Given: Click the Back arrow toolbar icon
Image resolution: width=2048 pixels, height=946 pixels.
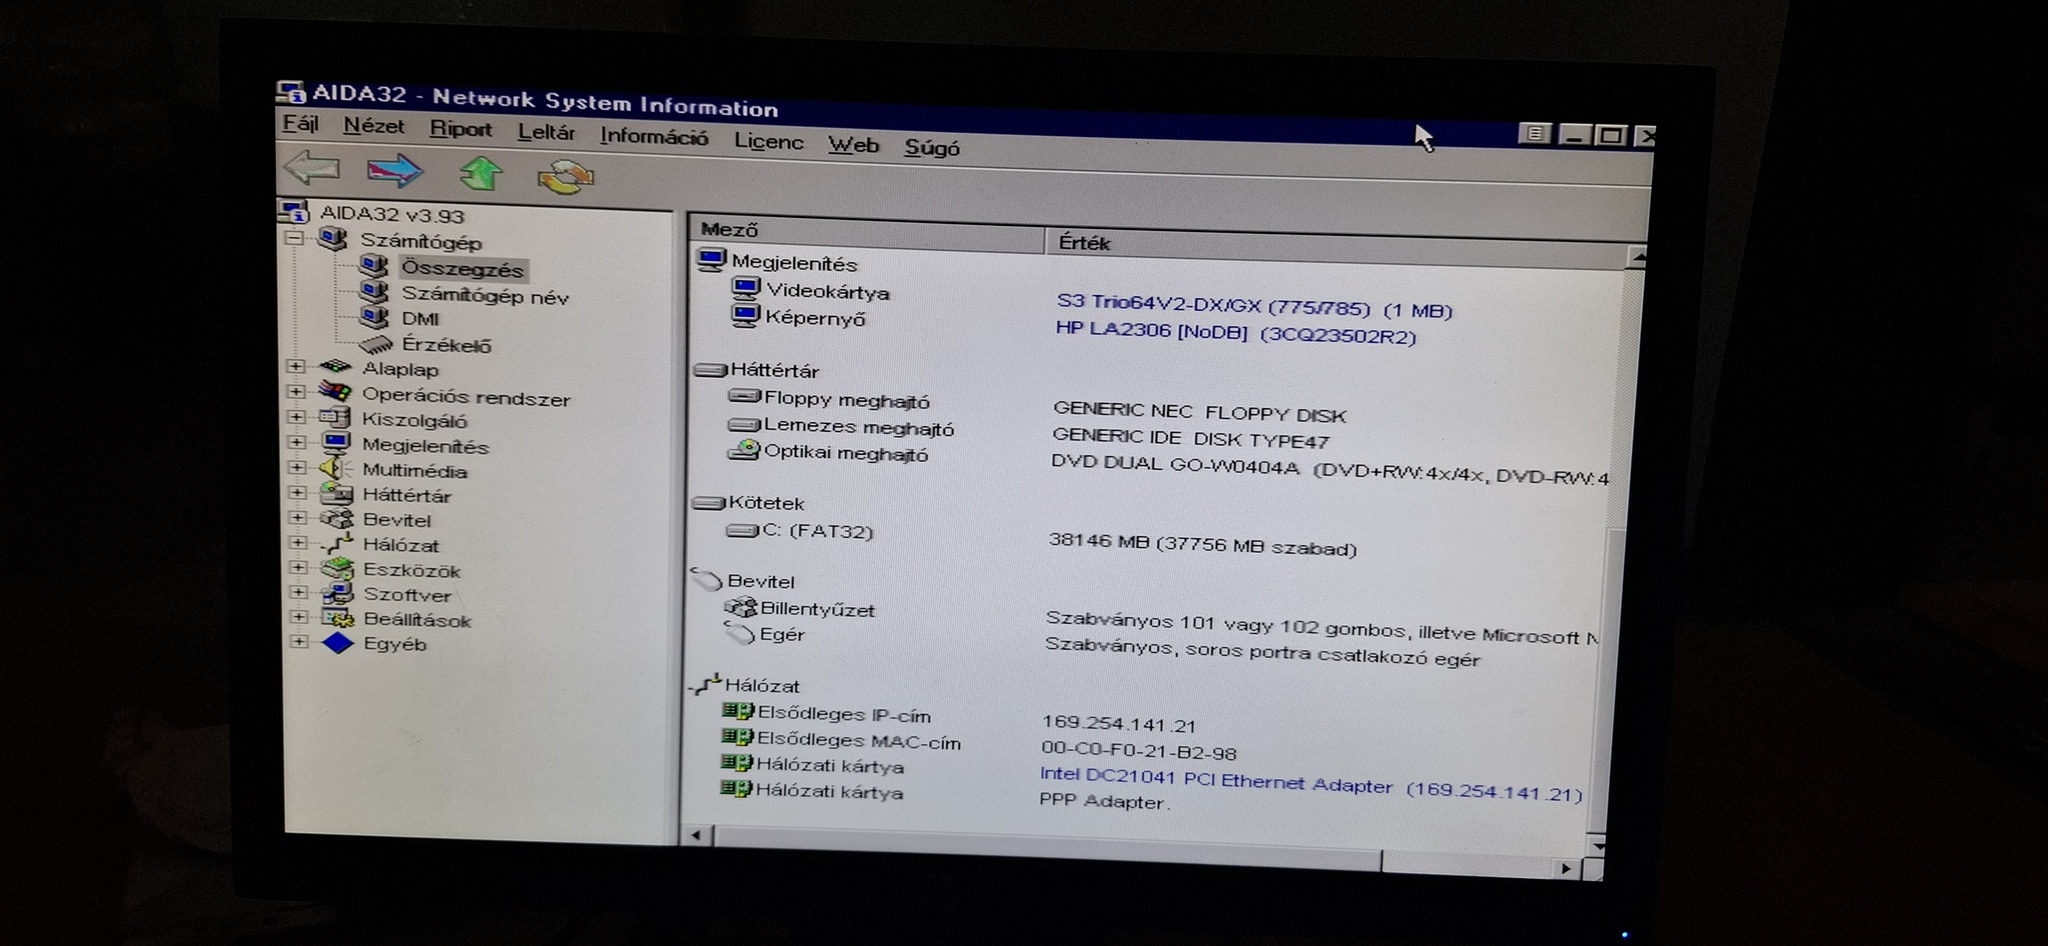Looking at the screenshot, I should (312, 167).
